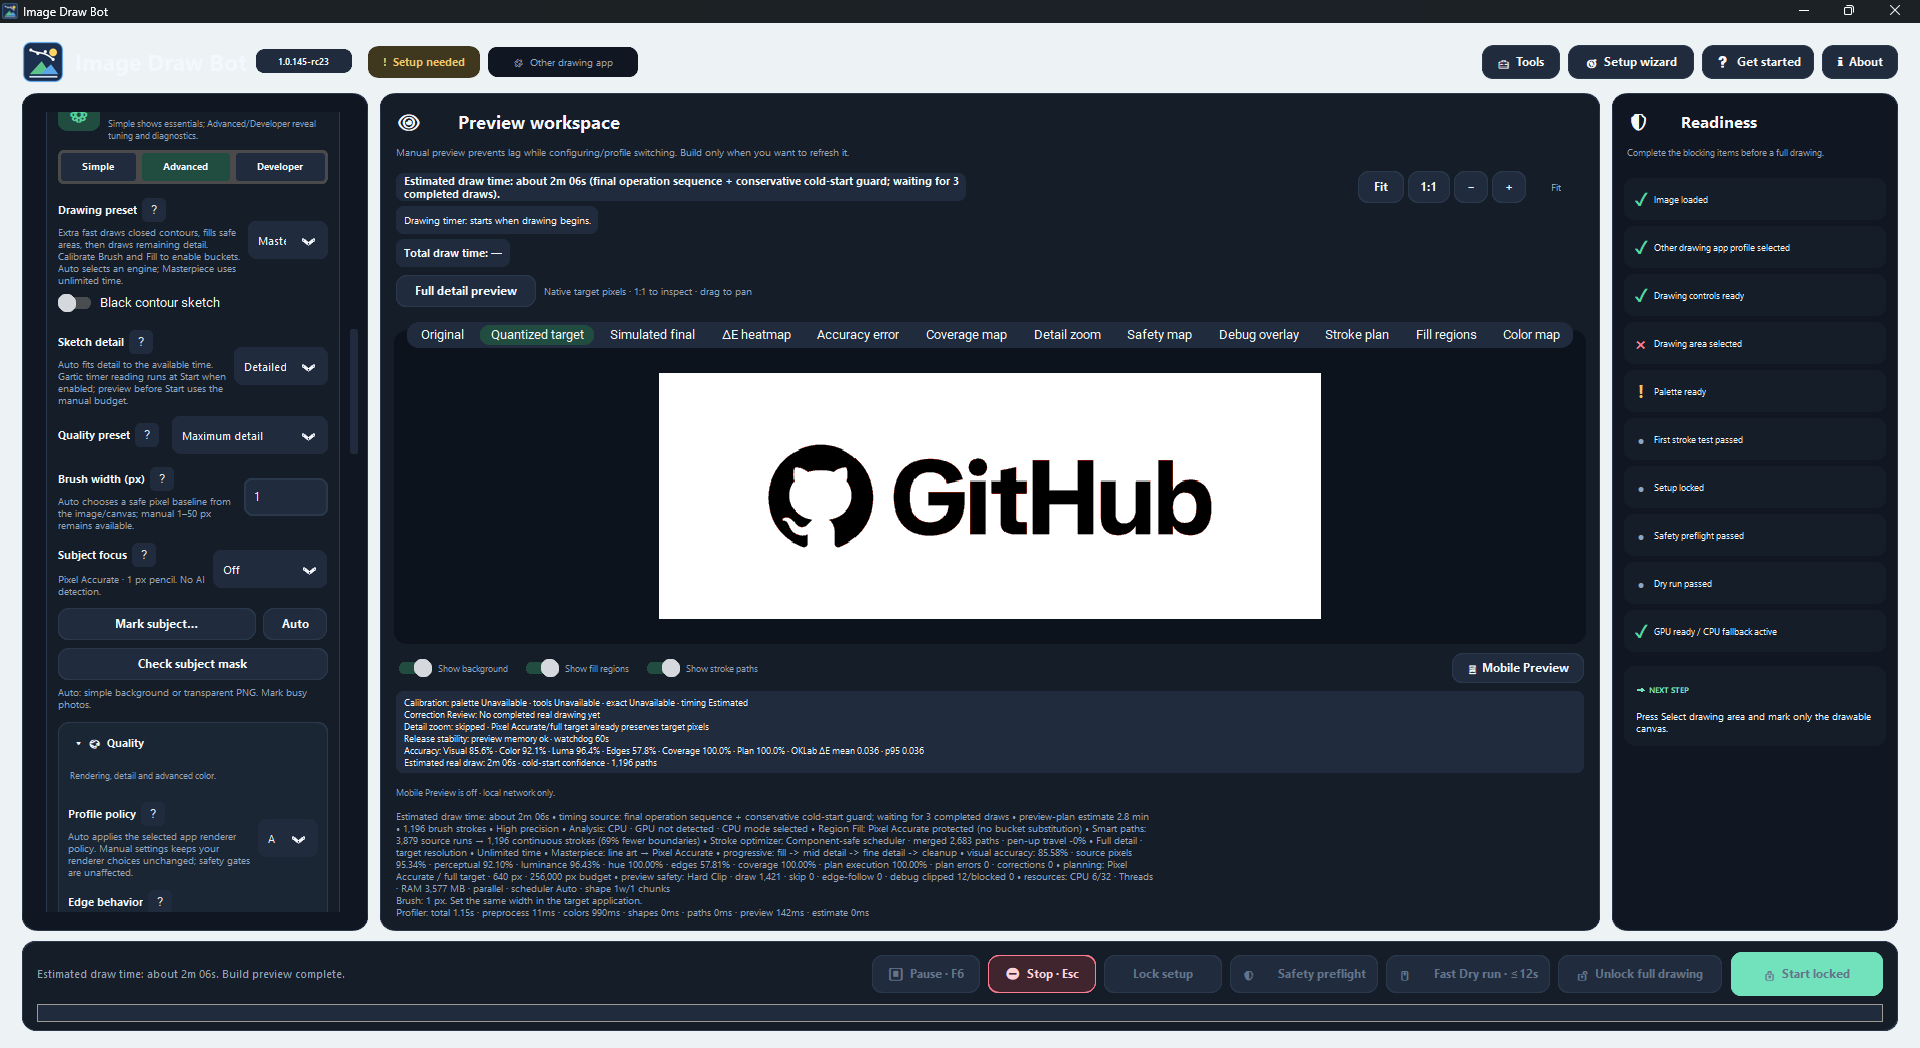
Task: Click the Image Draw Bot logo icon
Action: pos(43,62)
